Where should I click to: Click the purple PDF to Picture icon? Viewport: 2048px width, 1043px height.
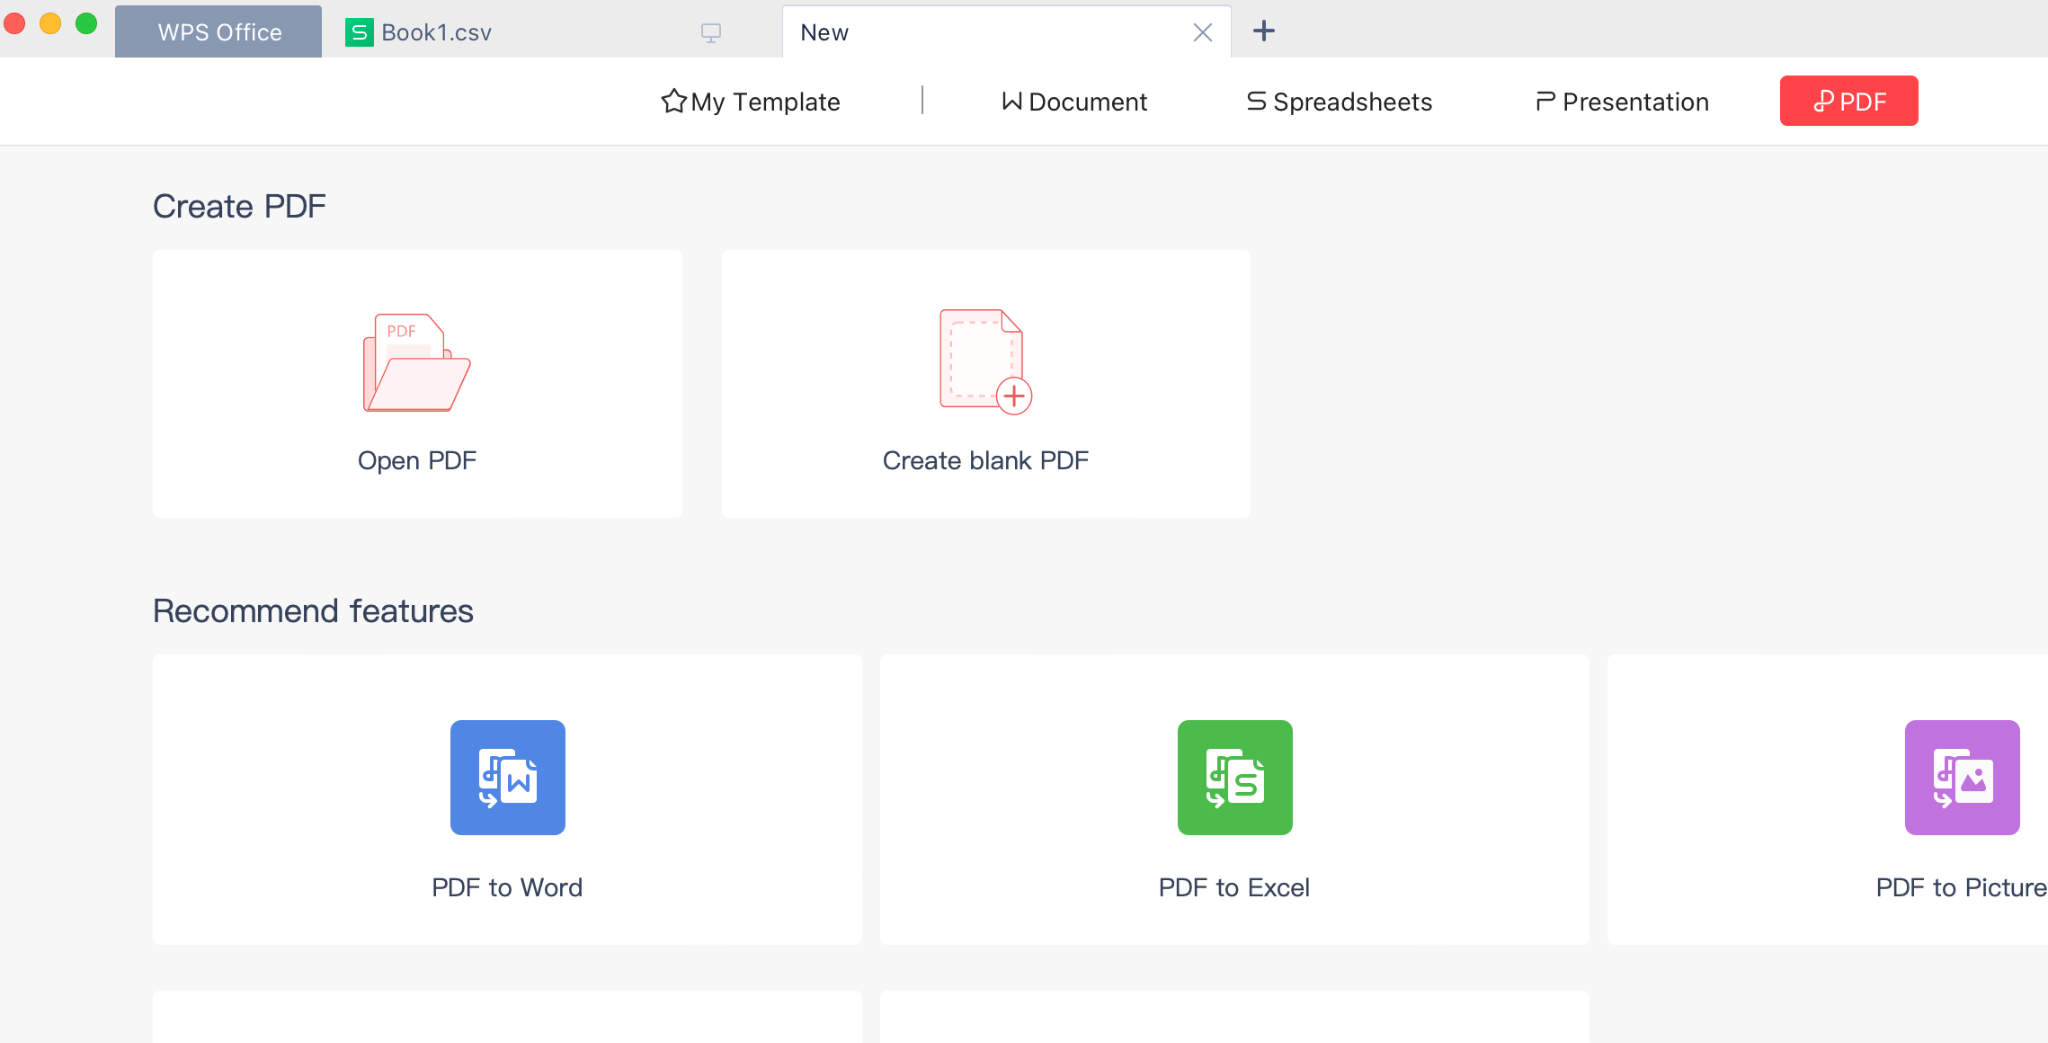coord(1961,777)
